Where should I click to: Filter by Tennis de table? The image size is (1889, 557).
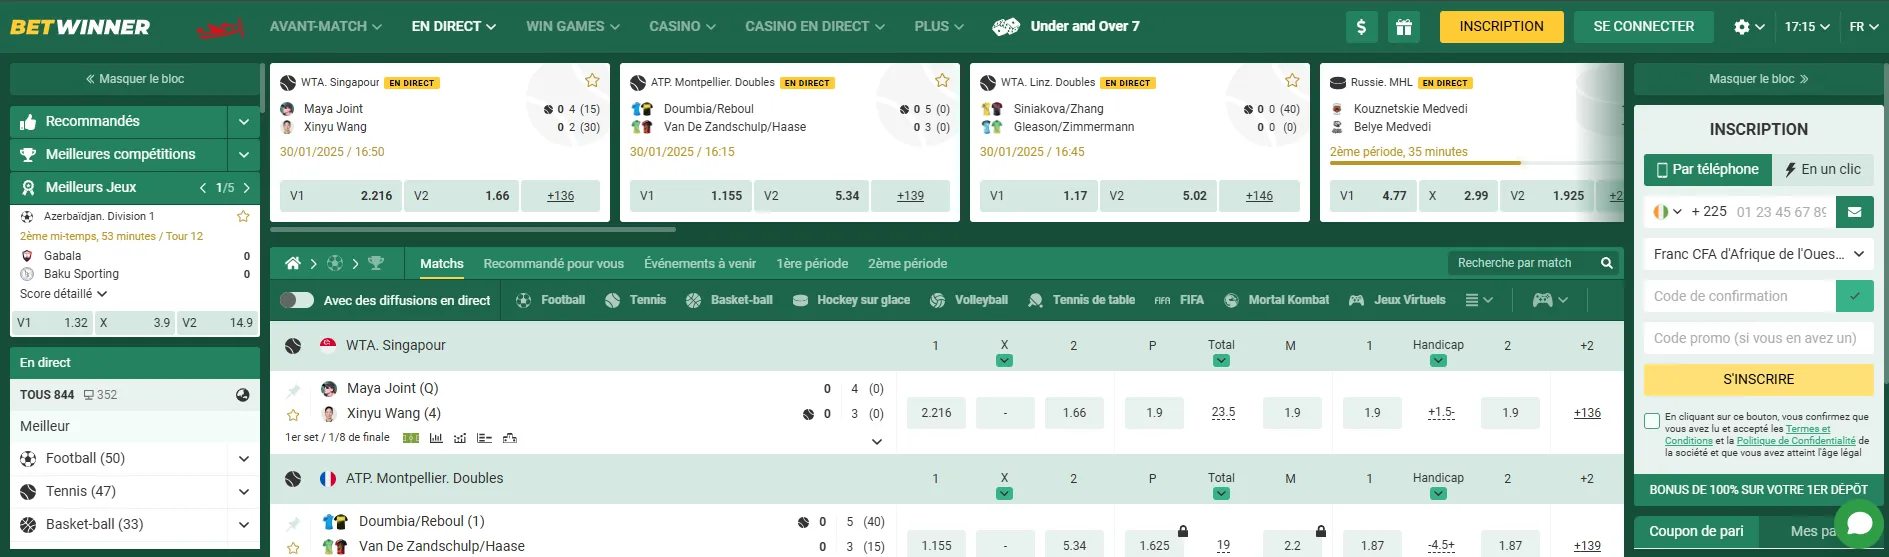pos(1082,300)
